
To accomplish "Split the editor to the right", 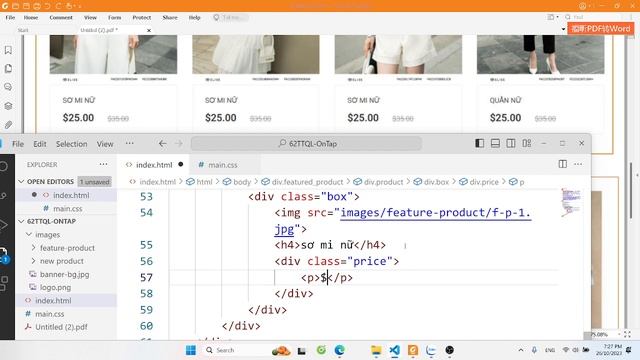I will pos(562,164).
